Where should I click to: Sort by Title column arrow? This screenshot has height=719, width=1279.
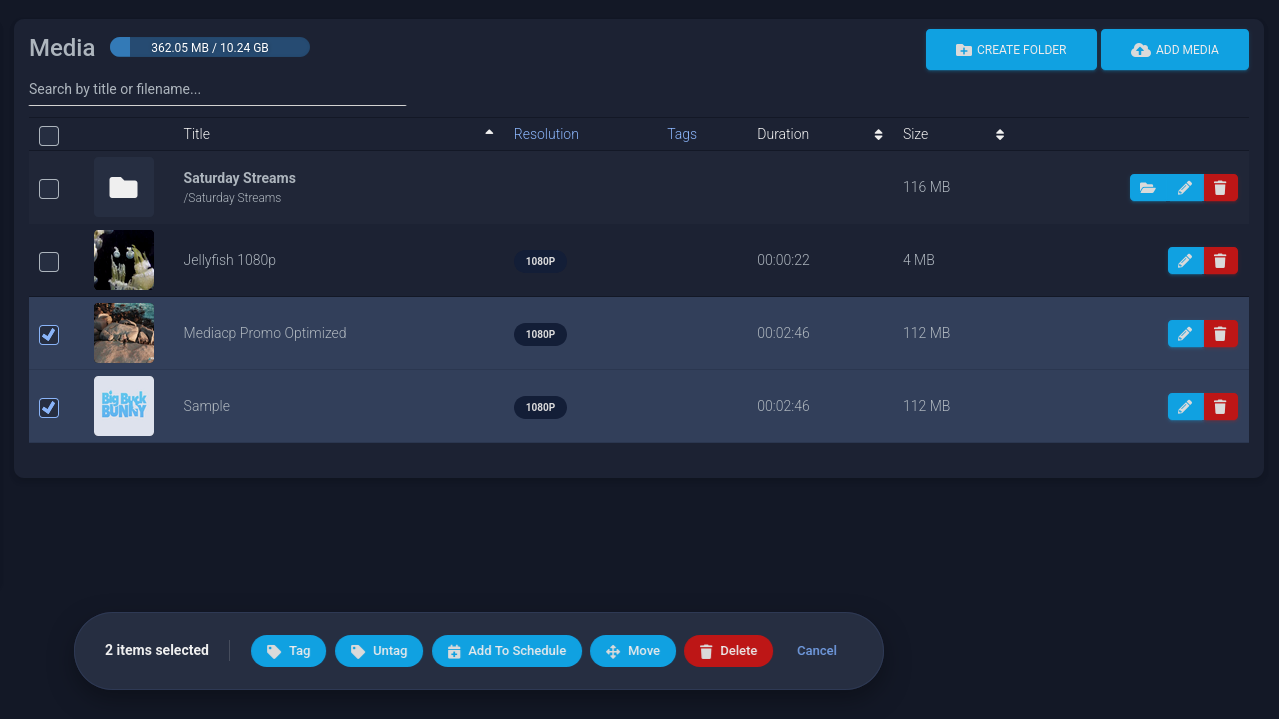pyautogui.click(x=489, y=132)
